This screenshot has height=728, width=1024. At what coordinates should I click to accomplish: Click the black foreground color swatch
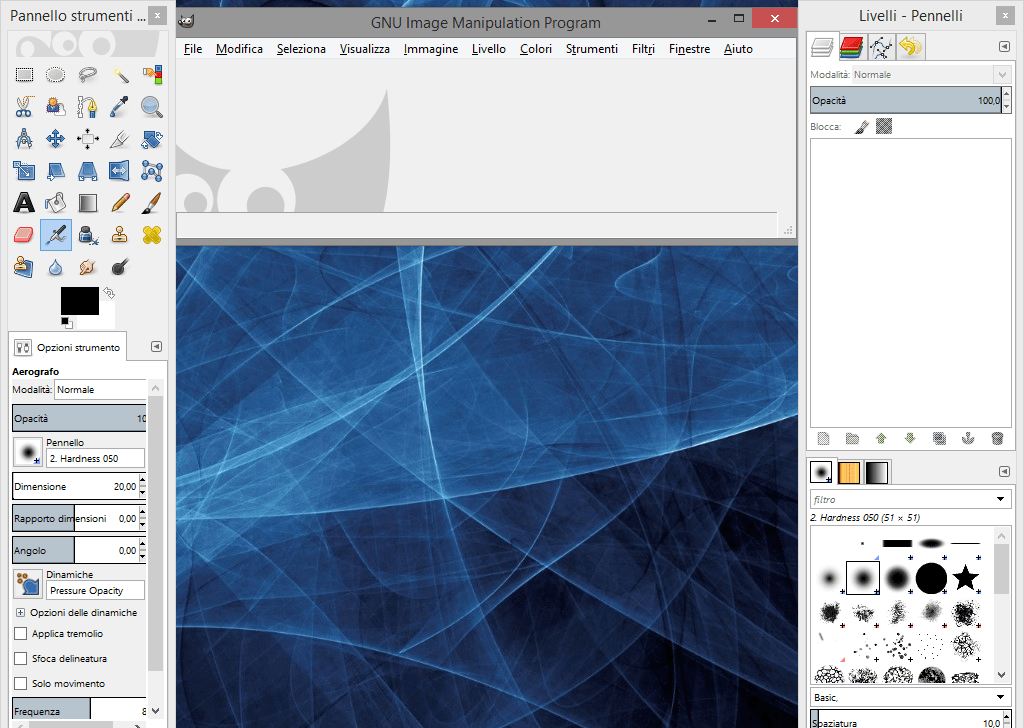pyautogui.click(x=79, y=300)
